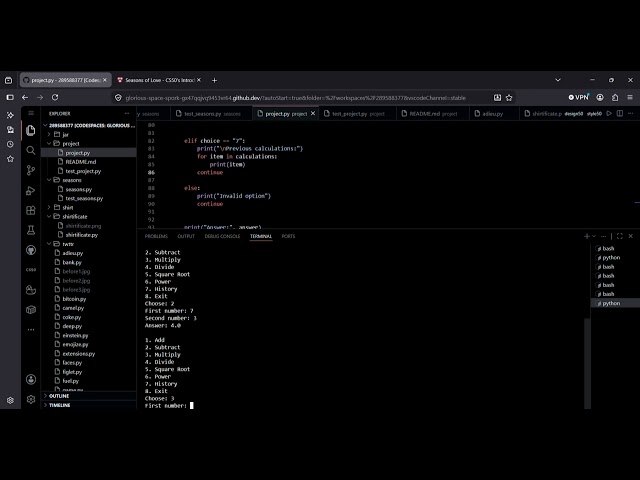Close the project.py editor tab
This screenshot has width=640, height=480.
pos(313,113)
